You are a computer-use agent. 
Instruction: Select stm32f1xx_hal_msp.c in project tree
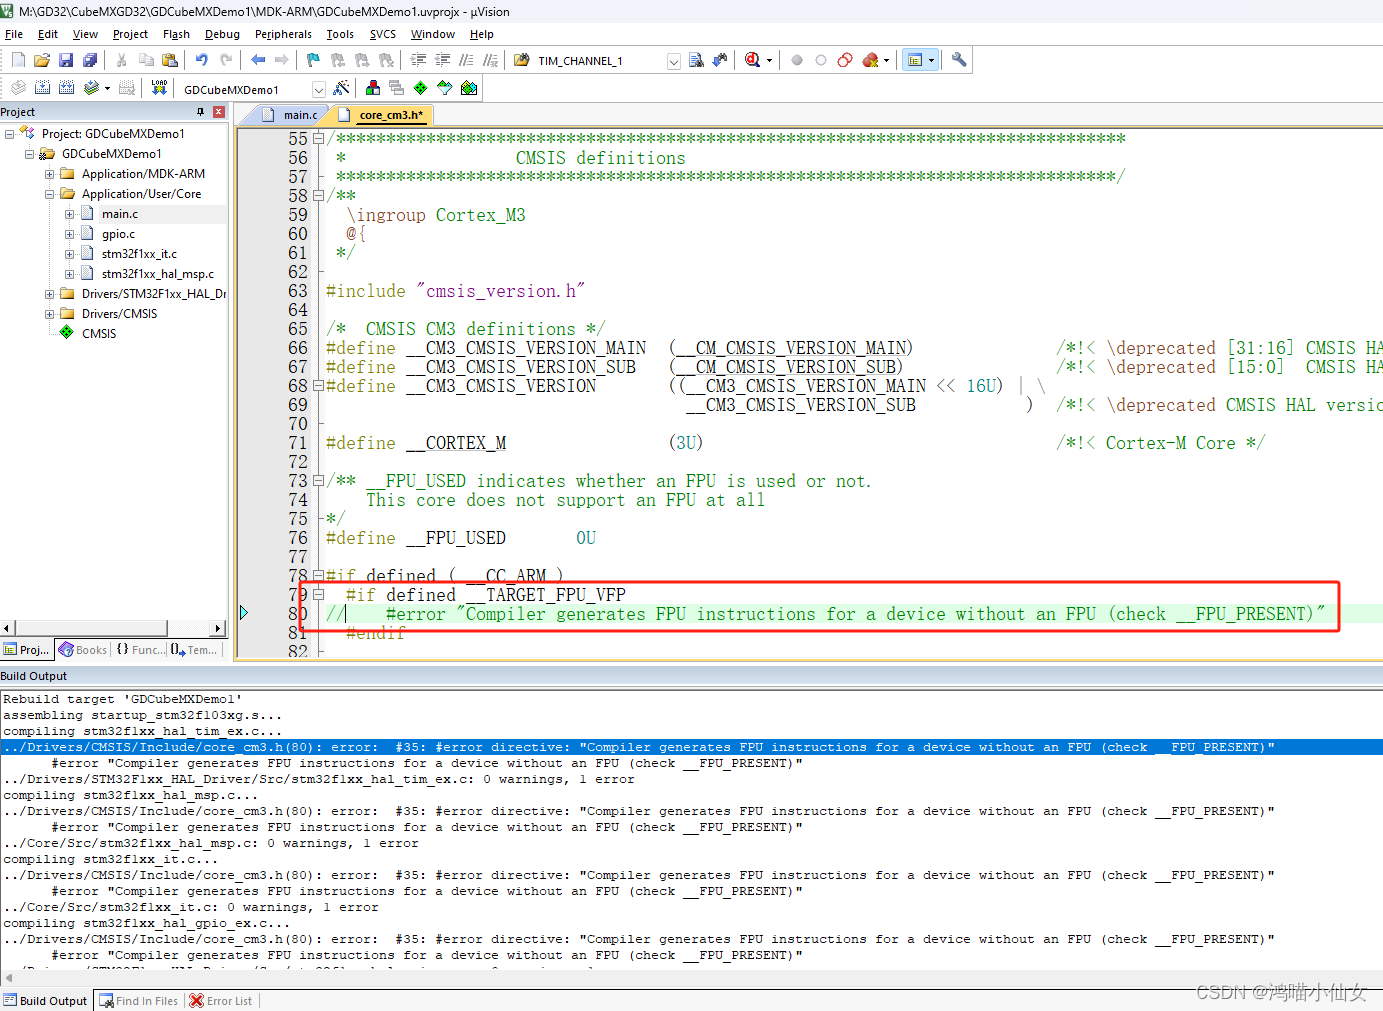[158, 274]
